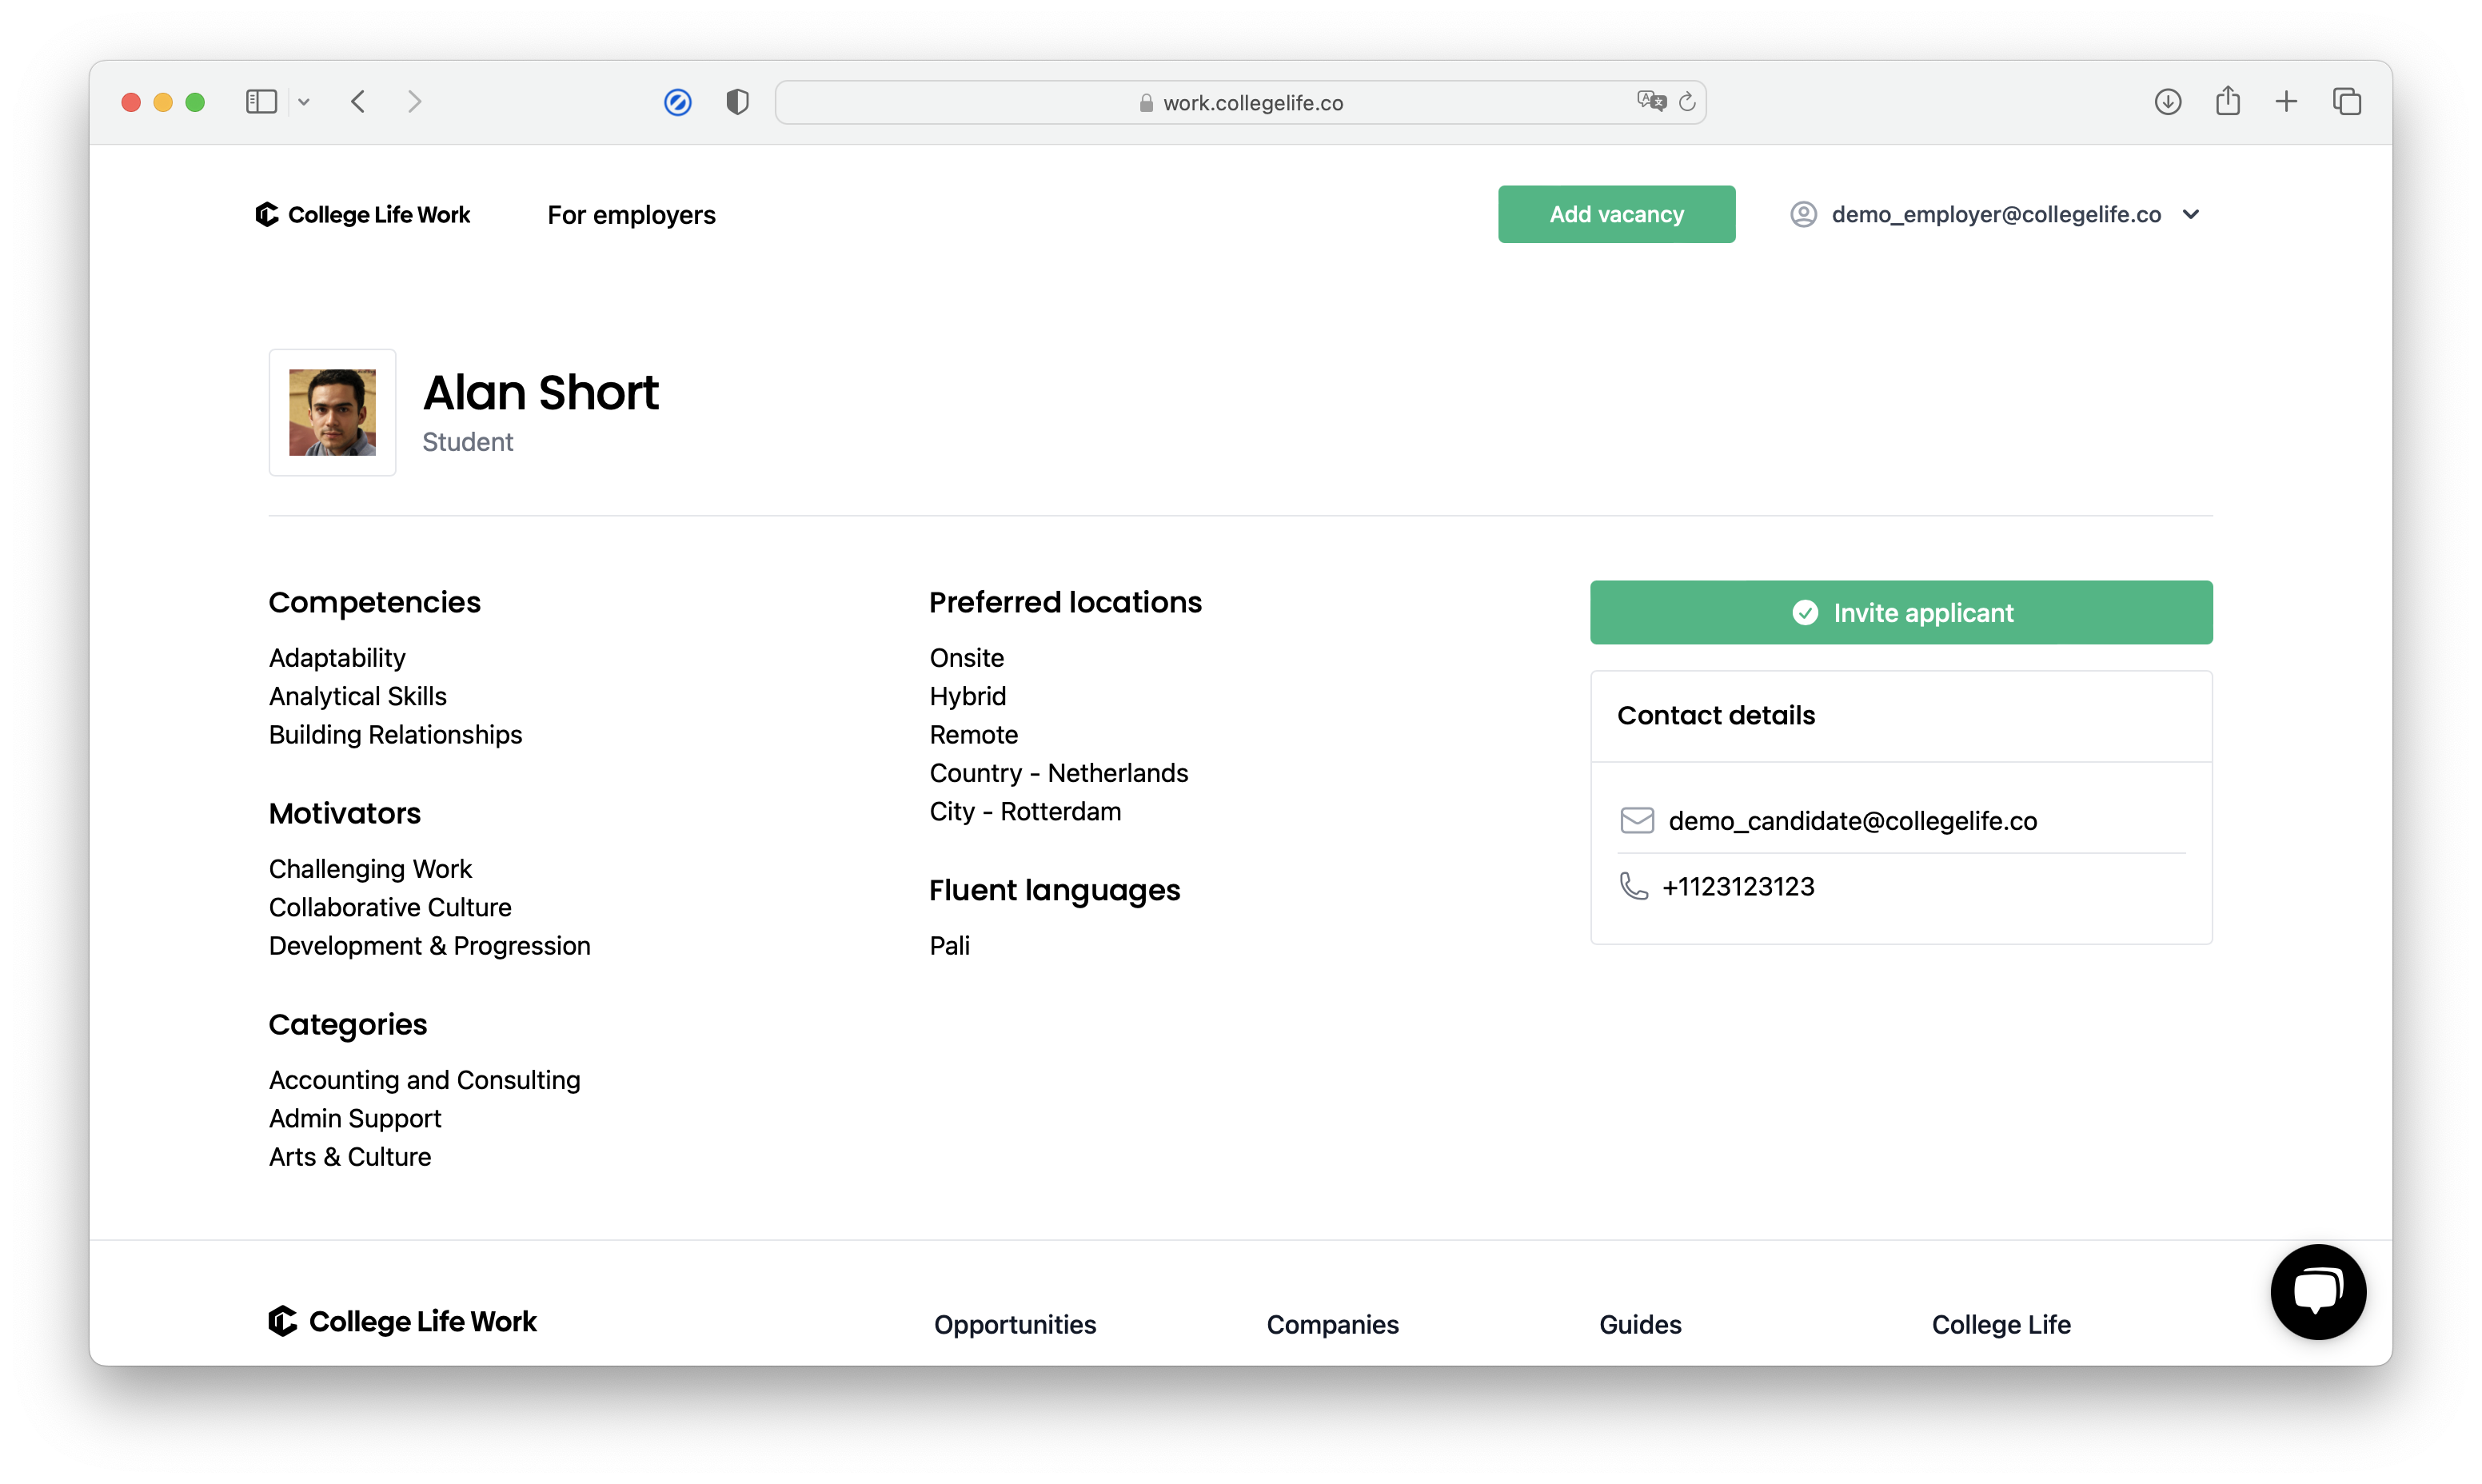Click the phone icon next to candidate number
The width and height of the screenshot is (2482, 1484).
(1632, 885)
